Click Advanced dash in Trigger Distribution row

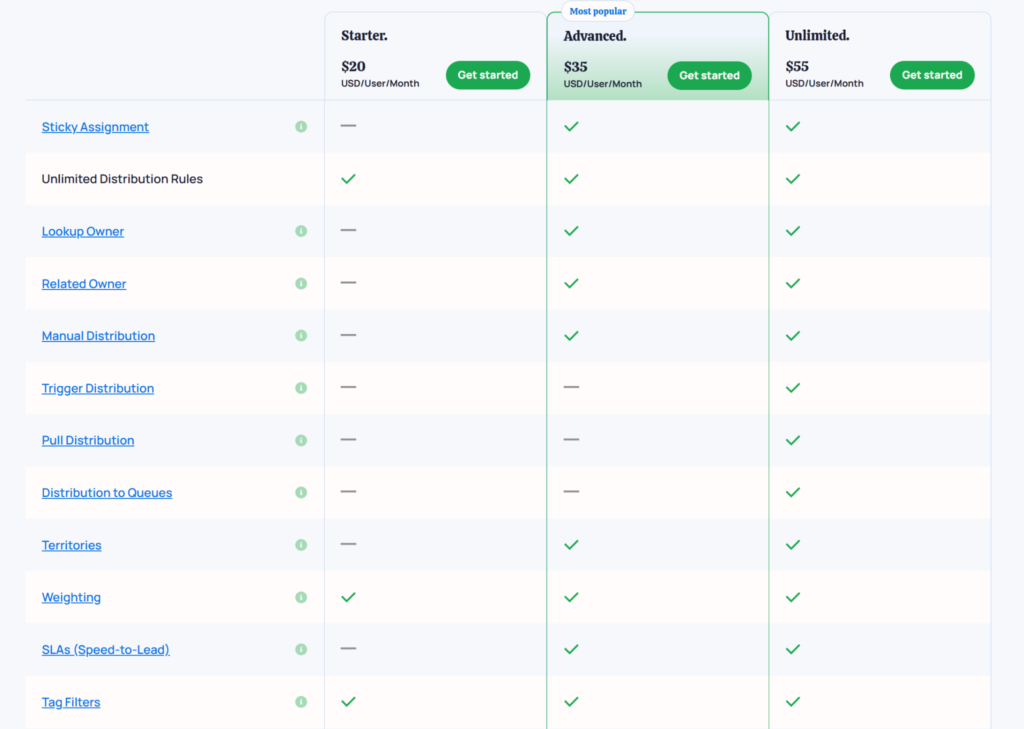click(571, 387)
